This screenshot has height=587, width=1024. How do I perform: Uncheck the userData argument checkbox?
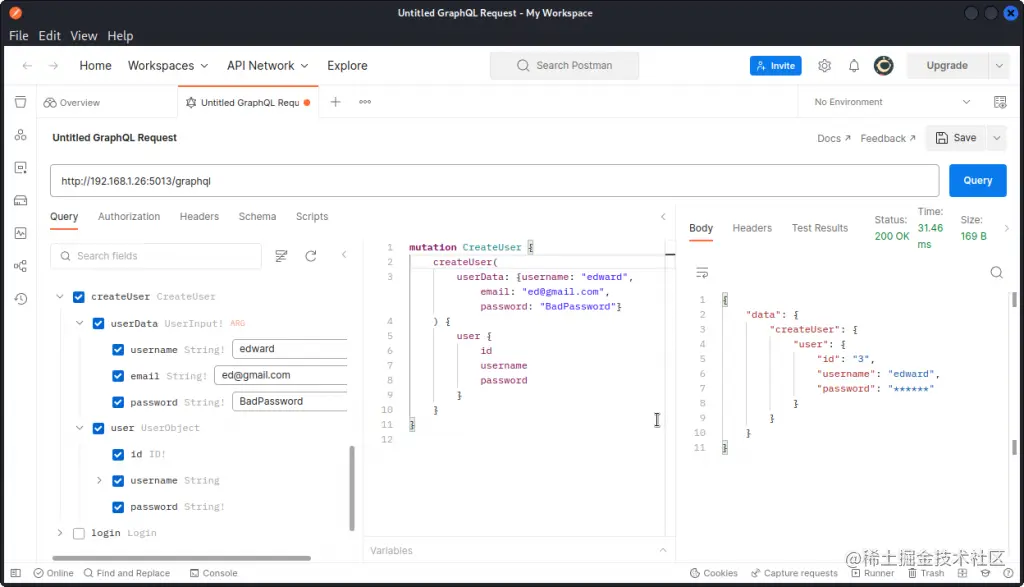pos(98,323)
